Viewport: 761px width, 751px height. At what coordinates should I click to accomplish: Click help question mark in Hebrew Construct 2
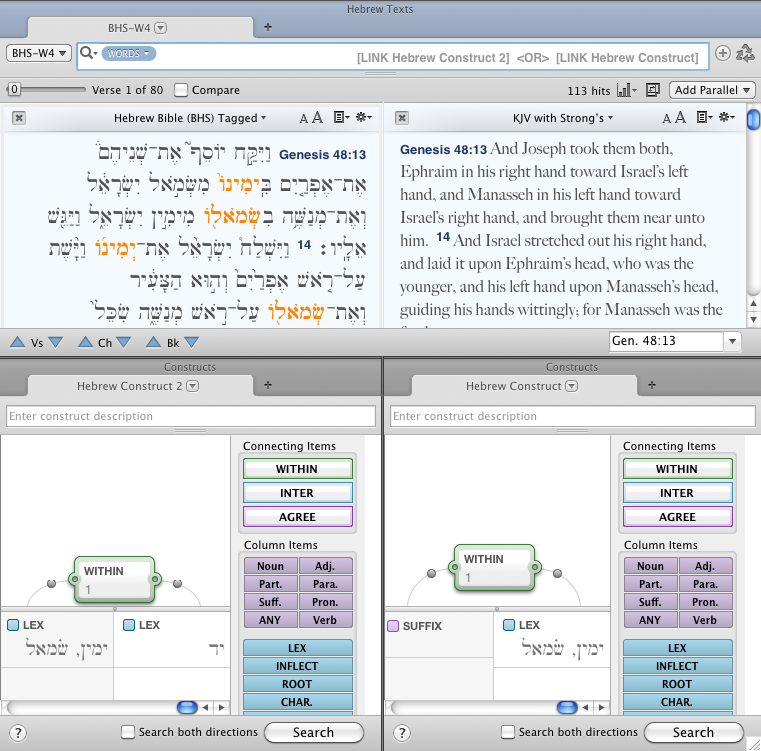(x=16, y=733)
